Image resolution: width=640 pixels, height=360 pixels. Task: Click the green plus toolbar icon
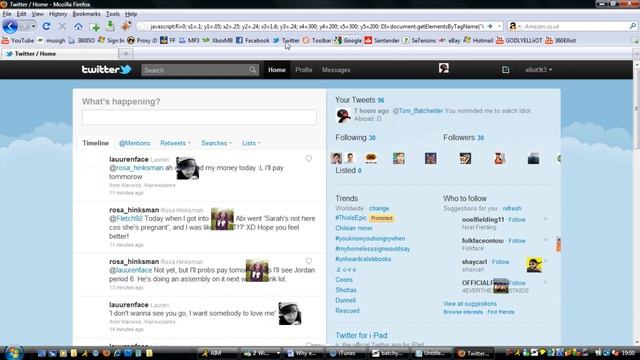tap(95, 27)
